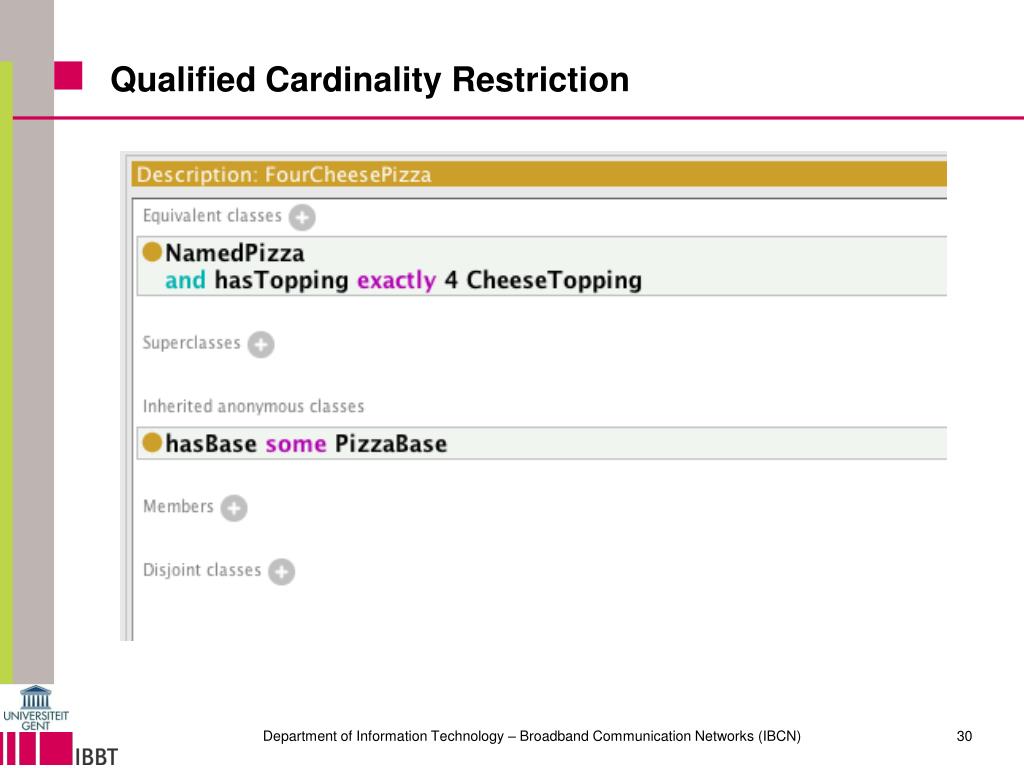Click the slide number 30
Screen dimensions: 1024x768
tap(964, 736)
